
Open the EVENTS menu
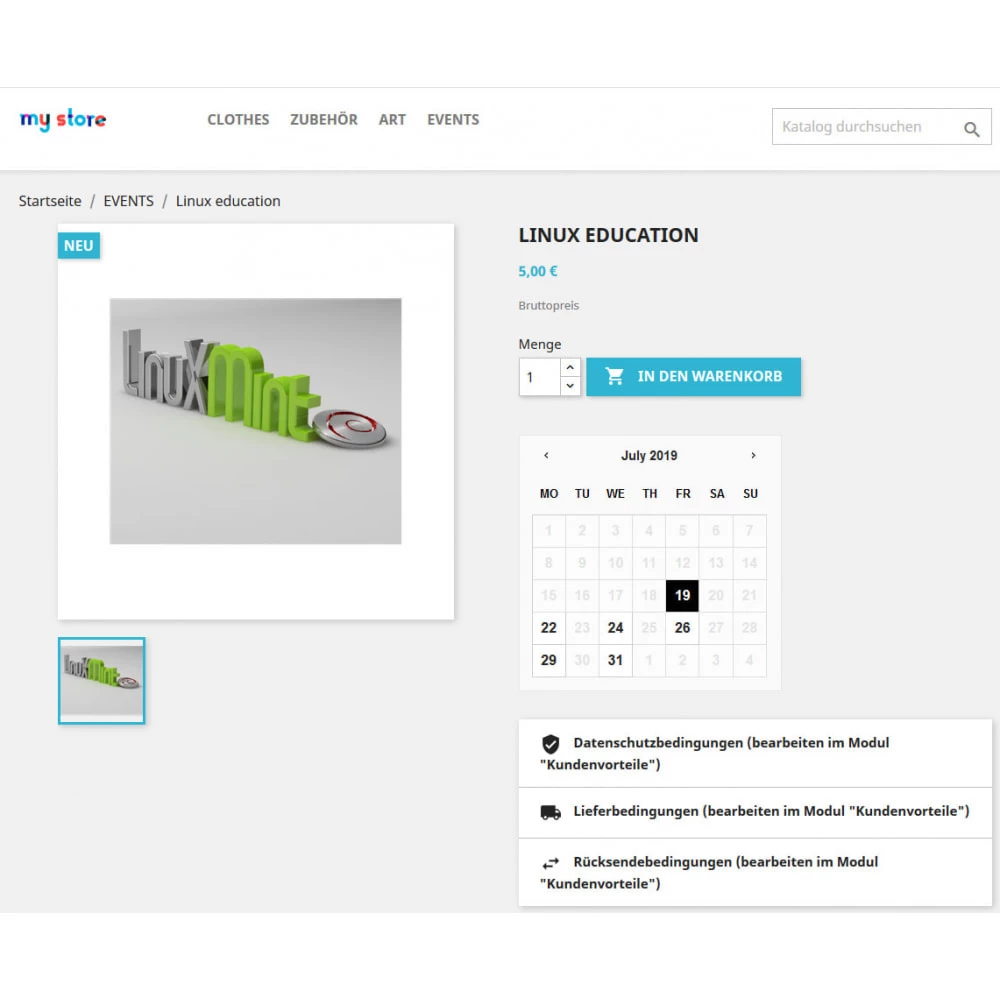coord(453,120)
